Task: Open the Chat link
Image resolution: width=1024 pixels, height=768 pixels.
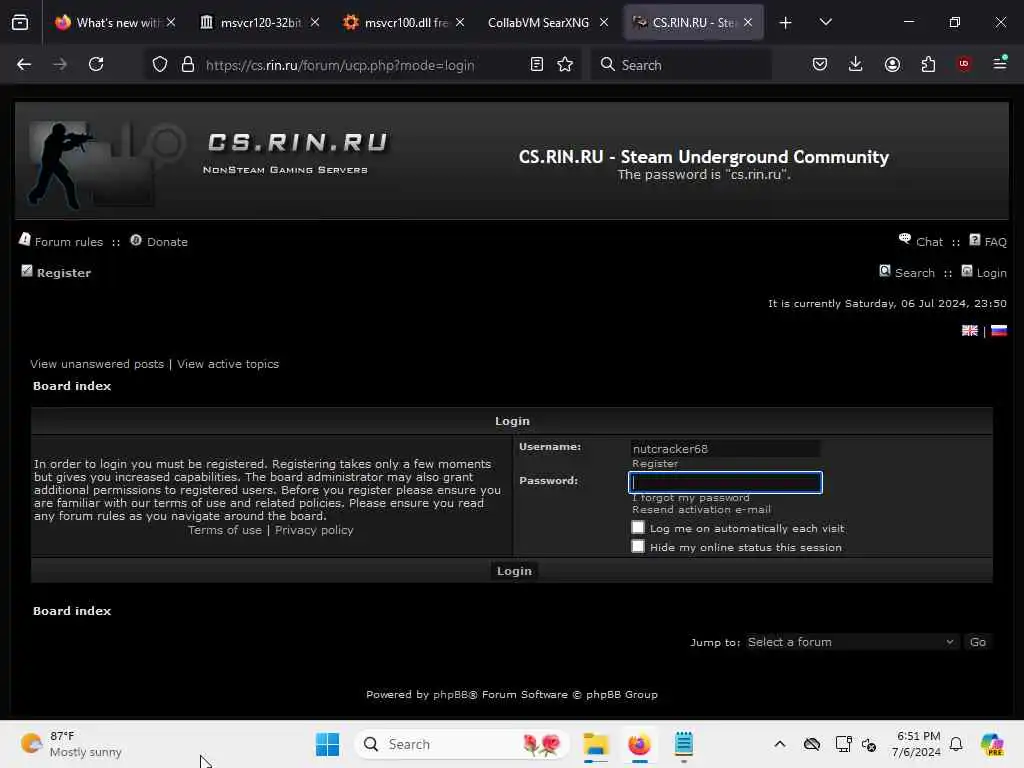Action: [929, 242]
